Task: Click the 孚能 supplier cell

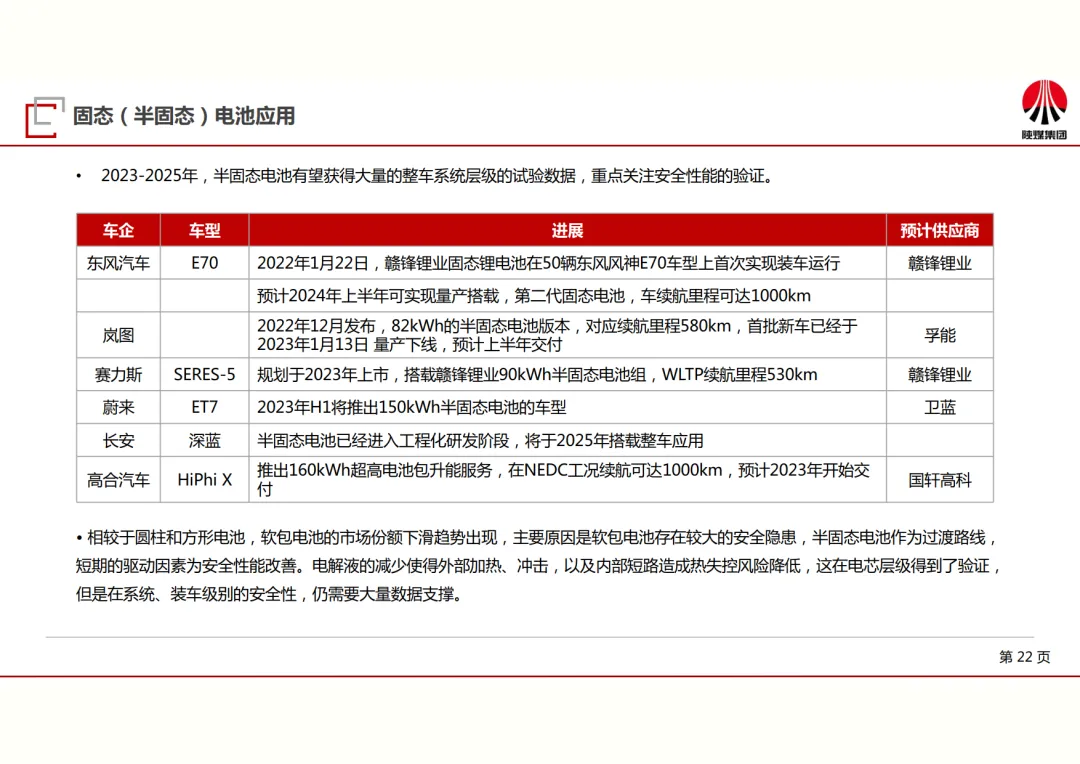Action: pos(939,335)
